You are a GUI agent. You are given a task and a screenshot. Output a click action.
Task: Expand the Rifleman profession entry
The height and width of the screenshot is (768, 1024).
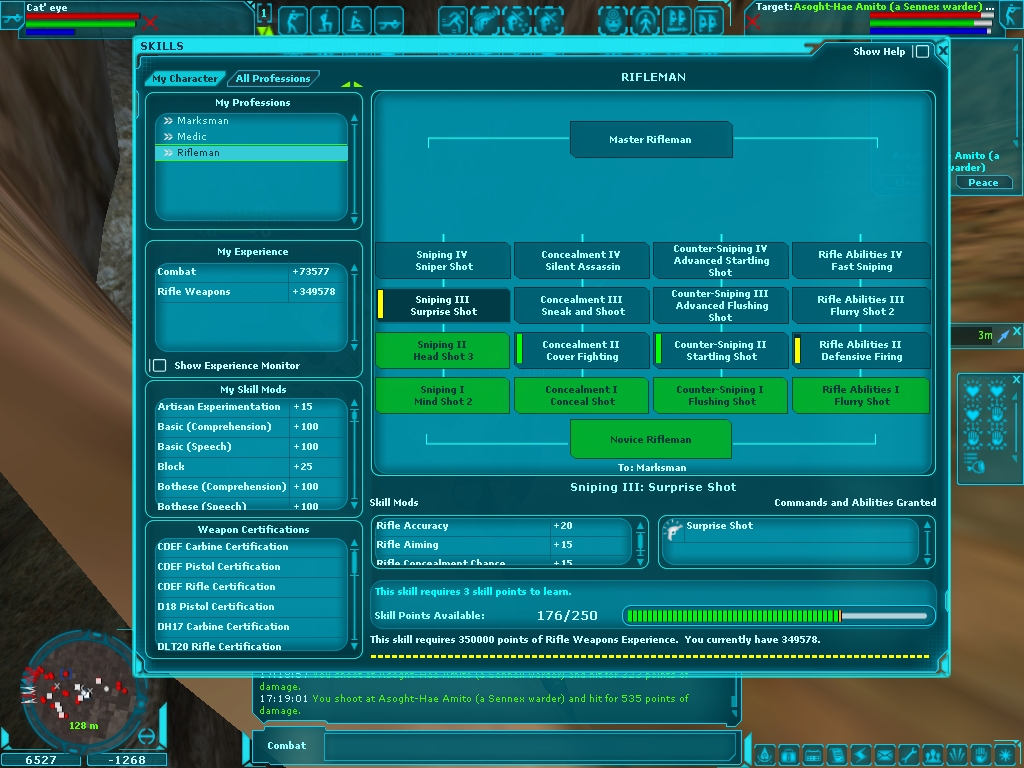tap(168, 153)
